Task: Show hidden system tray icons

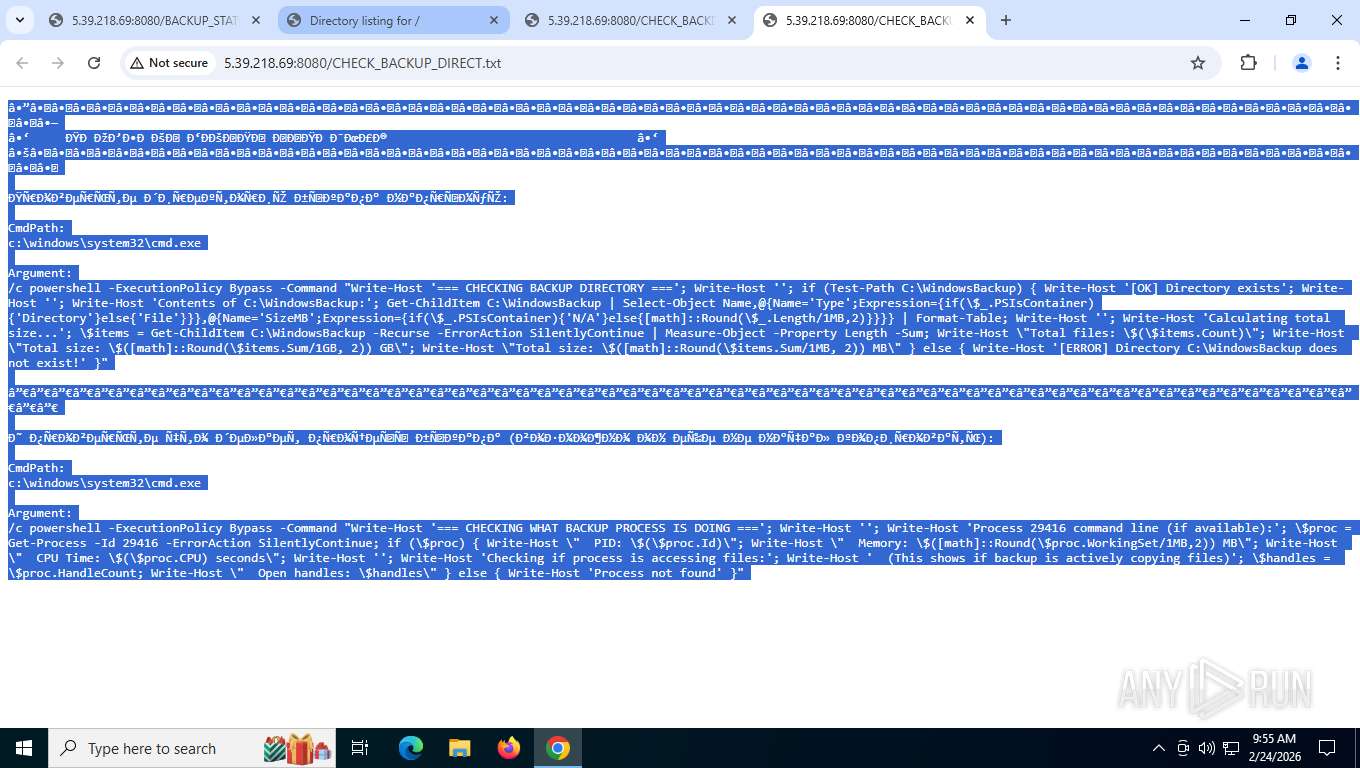Action: pos(1159,748)
